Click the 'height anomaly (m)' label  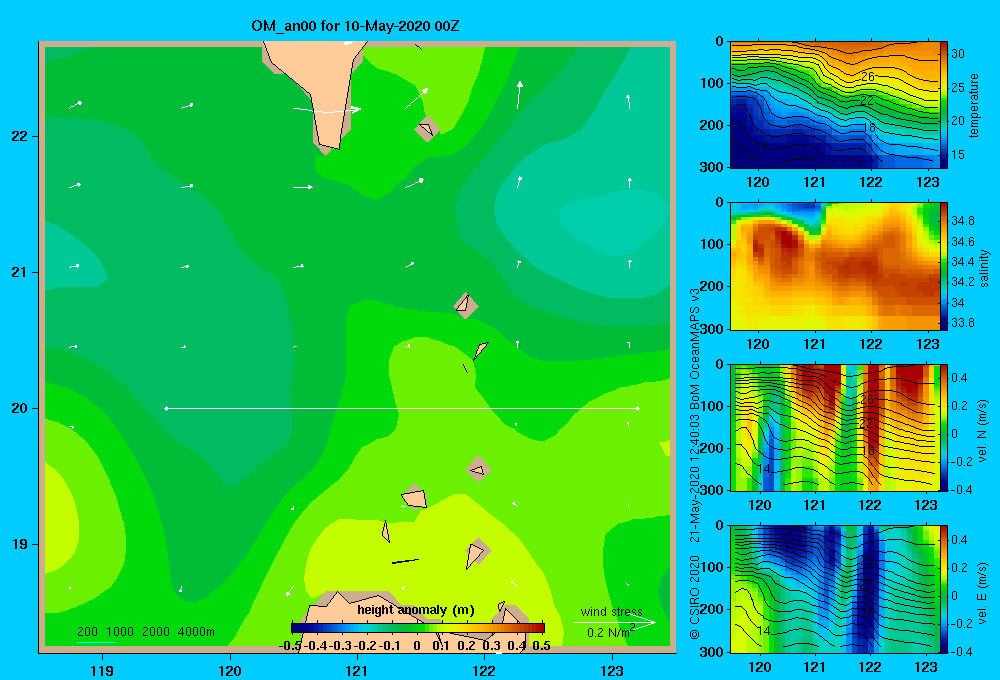[415, 610]
